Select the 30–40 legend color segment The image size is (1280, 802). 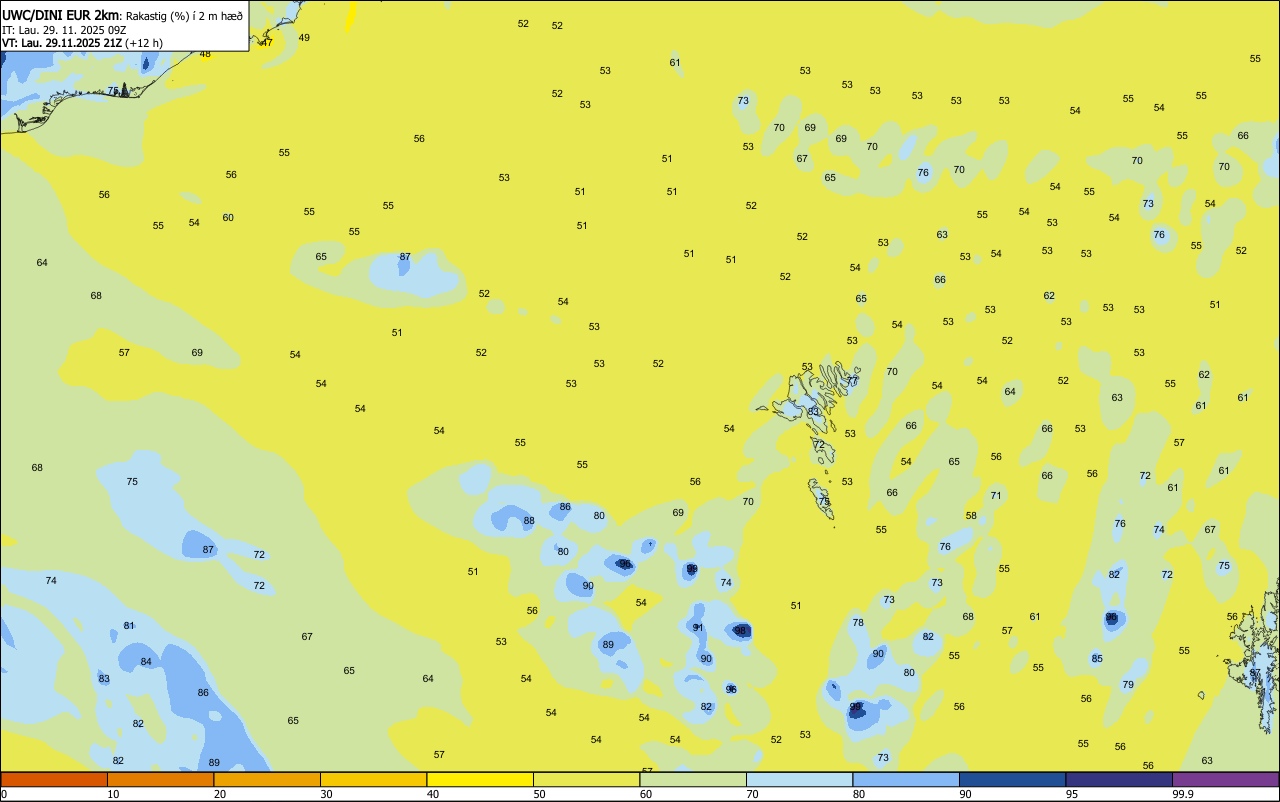[x=373, y=779]
